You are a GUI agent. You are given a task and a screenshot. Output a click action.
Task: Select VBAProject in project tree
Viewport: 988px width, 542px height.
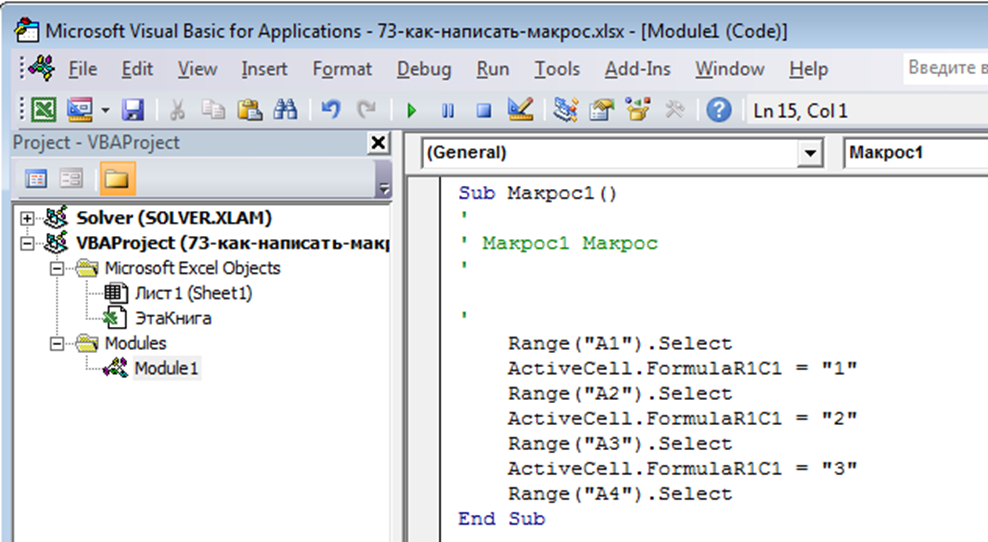coord(232,243)
